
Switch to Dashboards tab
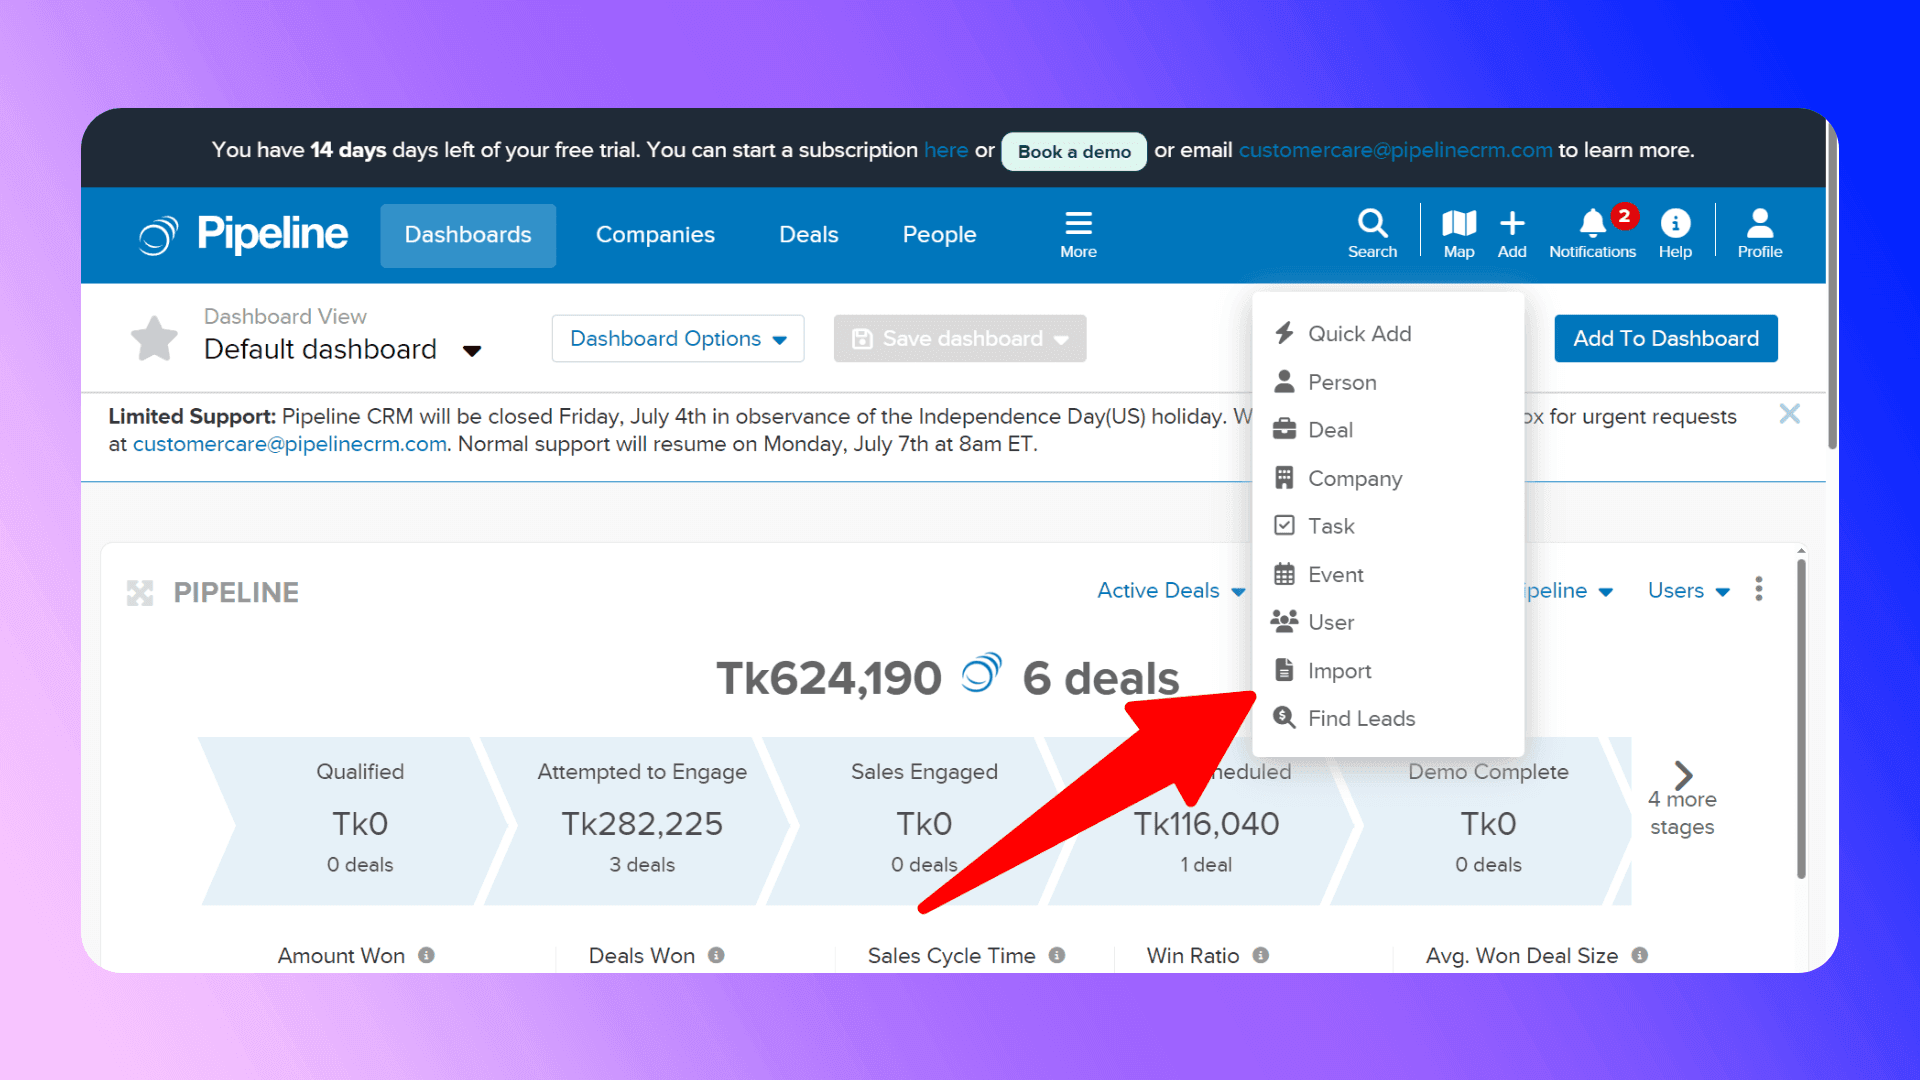coord(468,235)
